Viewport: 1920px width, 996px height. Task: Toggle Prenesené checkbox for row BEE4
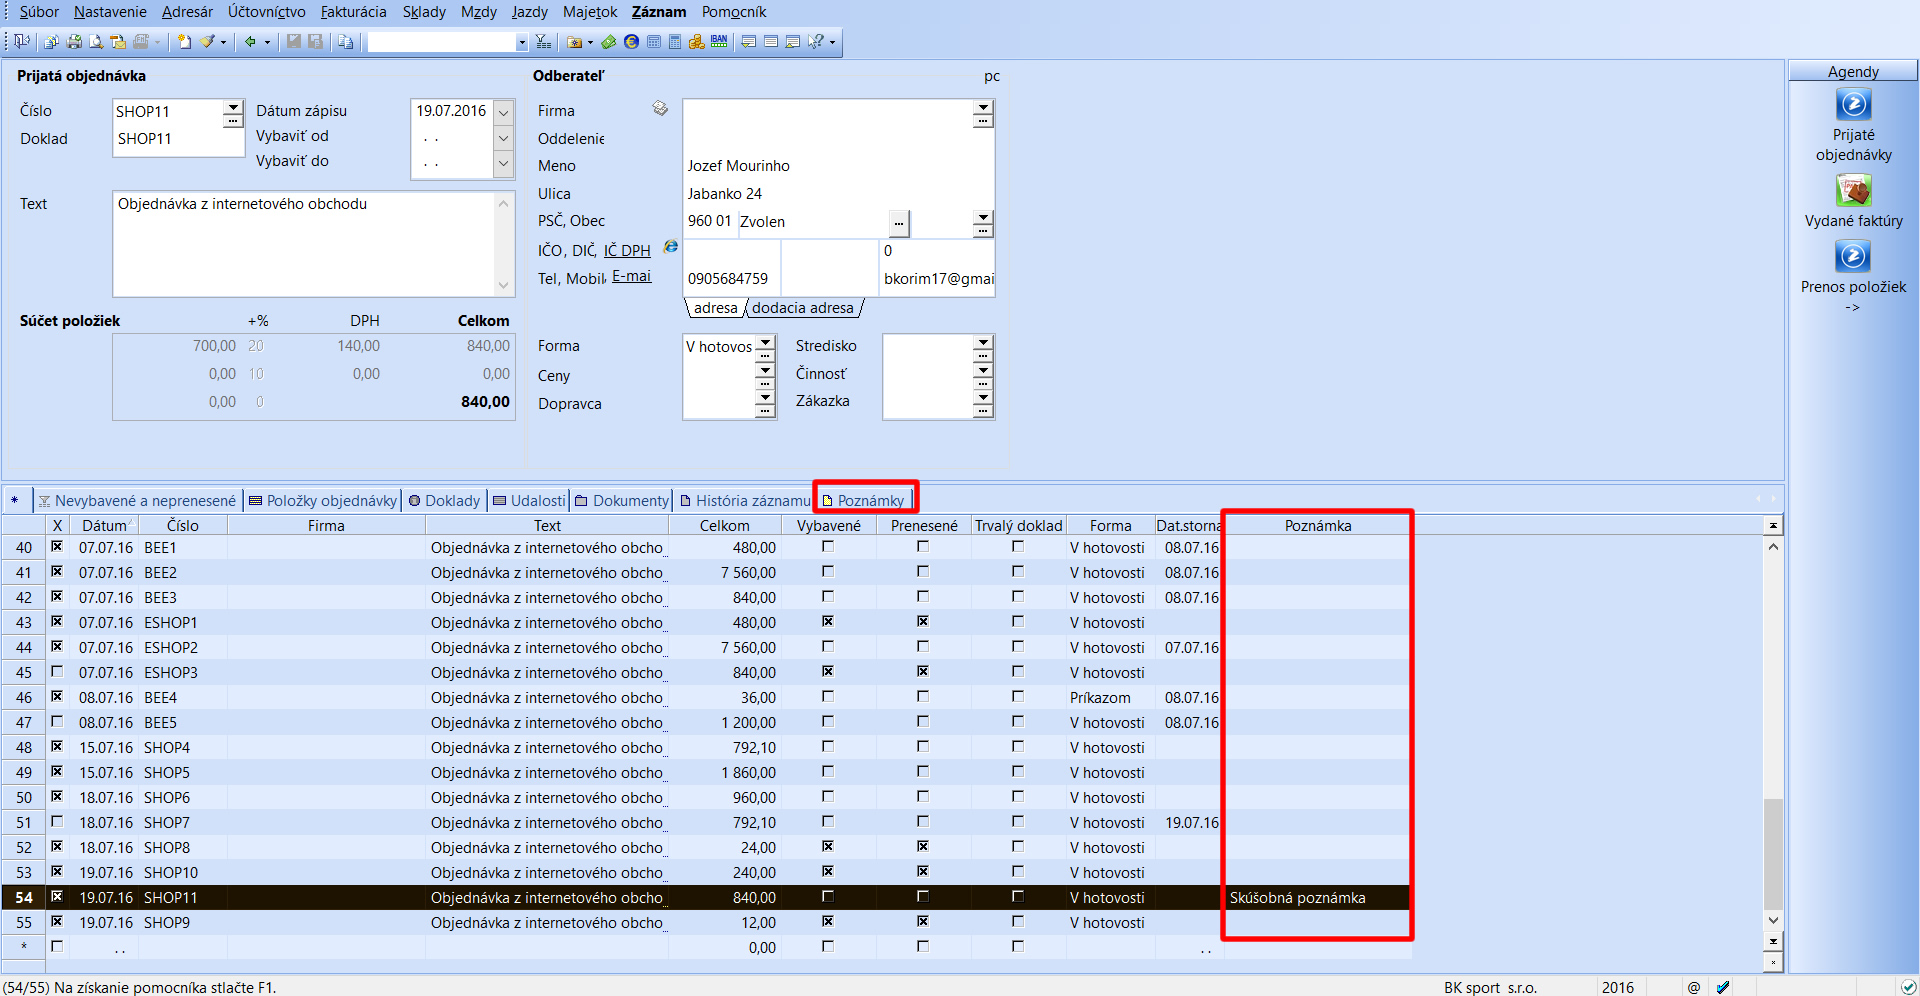click(x=923, y=697)
